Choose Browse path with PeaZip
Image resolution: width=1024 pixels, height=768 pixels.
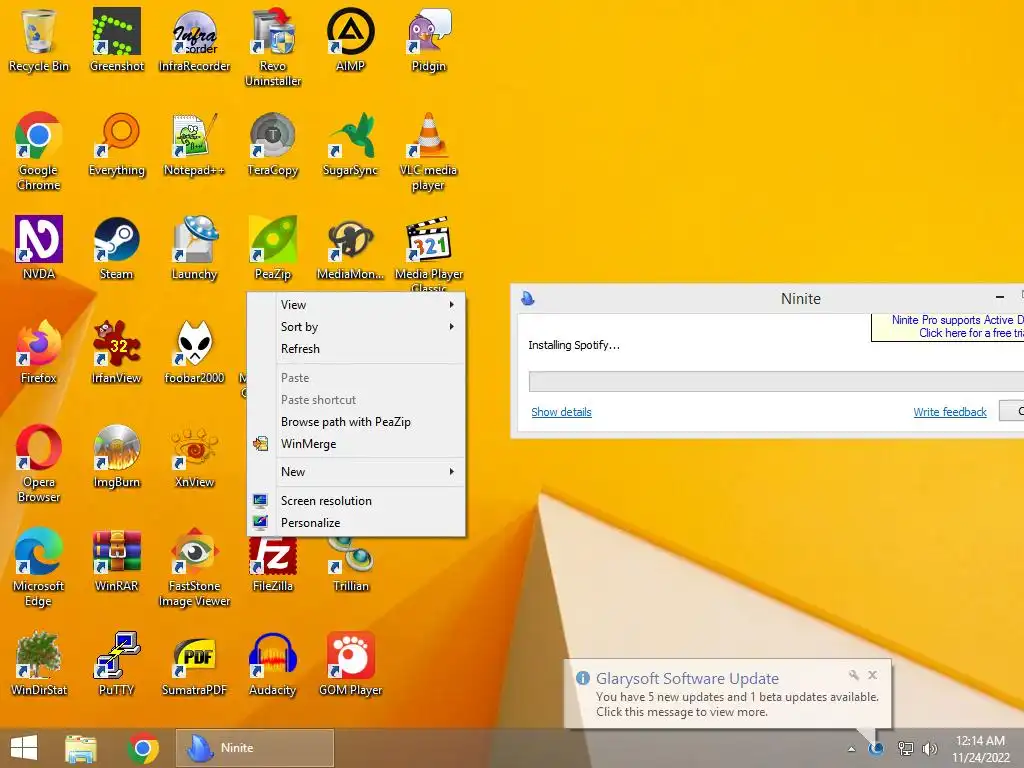click(x=356, y=422)
